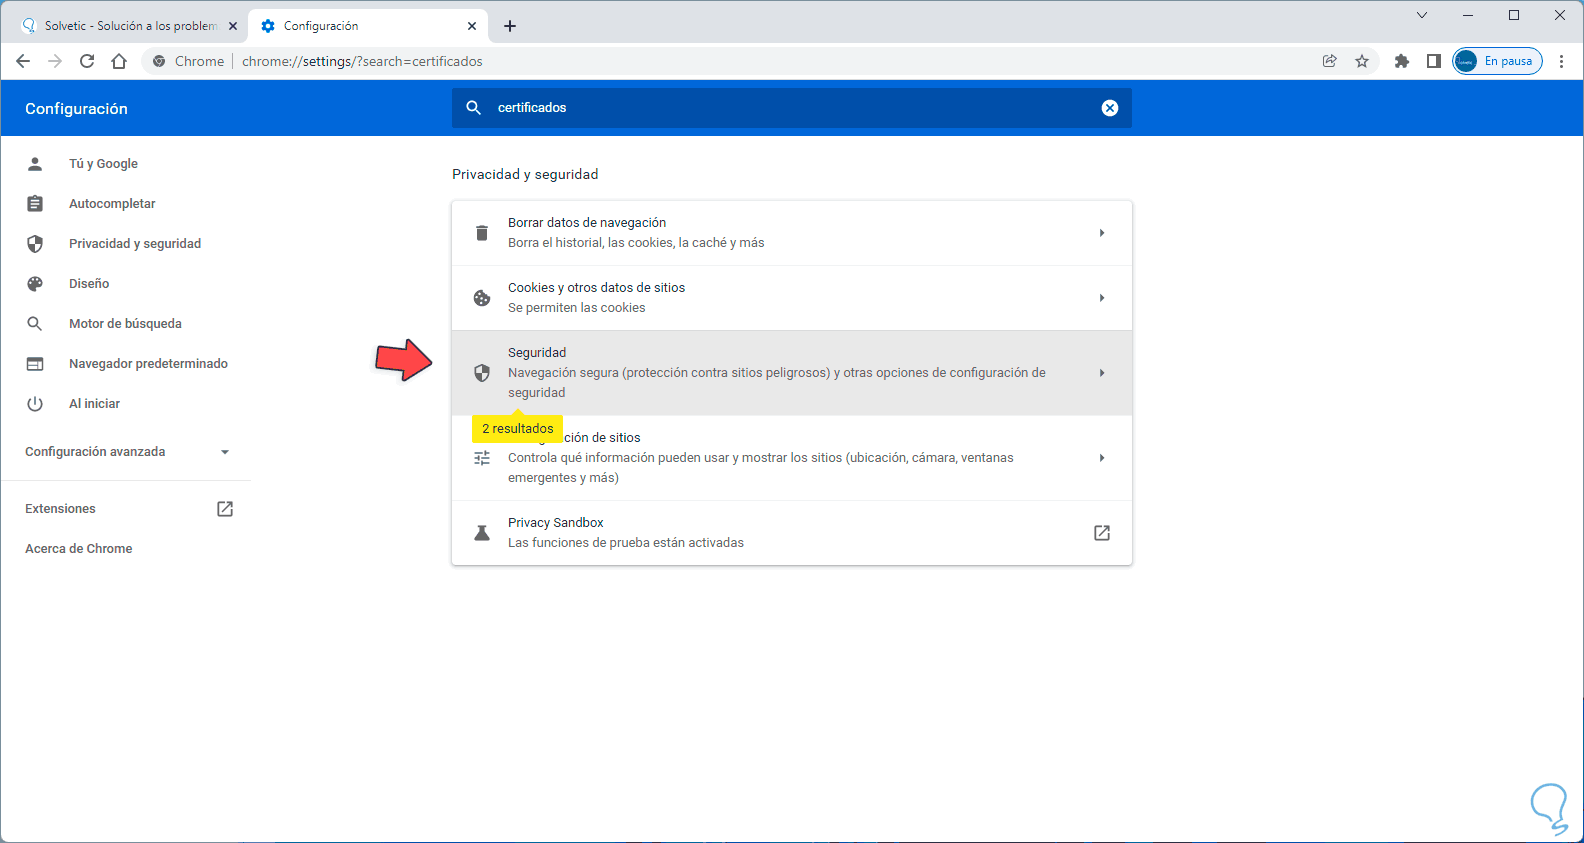The width and height of the screenshot is (1584, 843).
Task: Bookmark this page with the star icon
Action: click(1362, 61)
